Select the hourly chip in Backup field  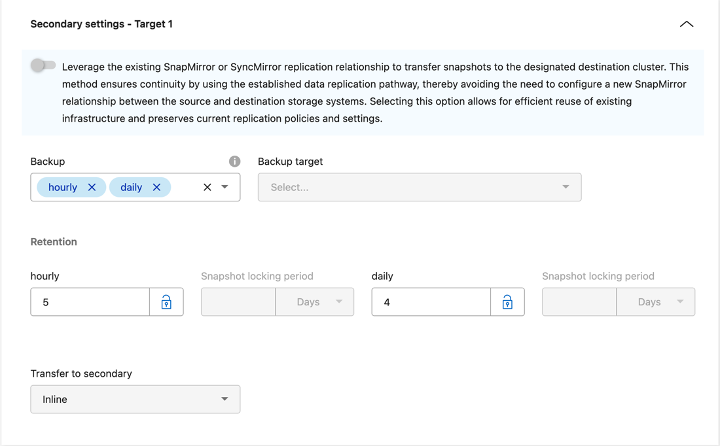click(x=62, y=187)
